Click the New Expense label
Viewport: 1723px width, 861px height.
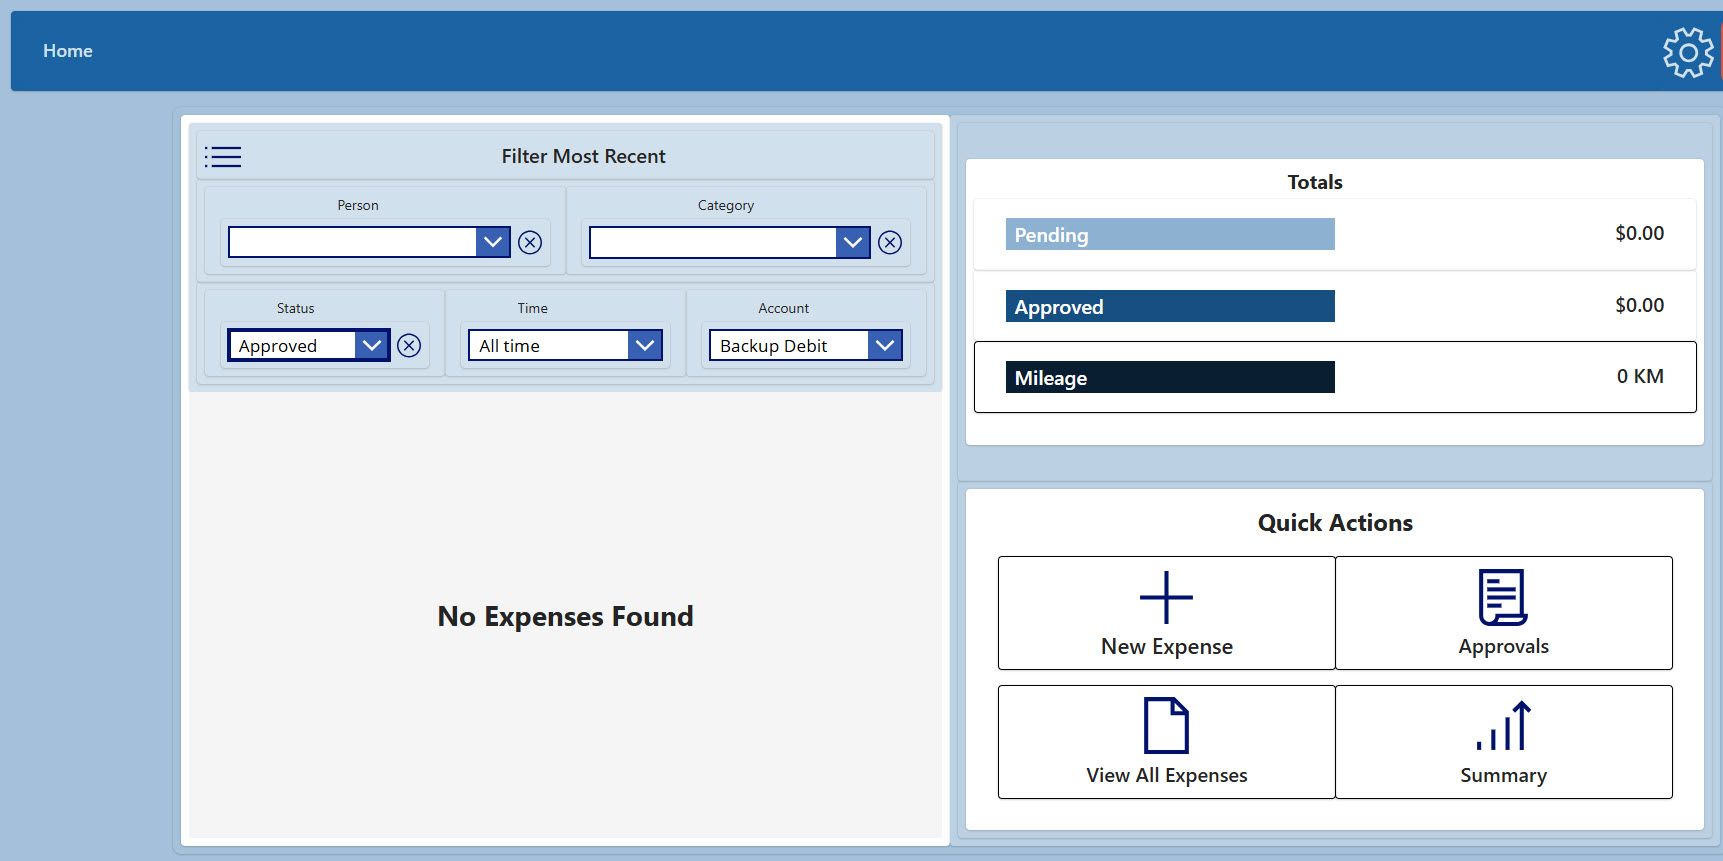pyautogui.click(x=1167, y=647)
